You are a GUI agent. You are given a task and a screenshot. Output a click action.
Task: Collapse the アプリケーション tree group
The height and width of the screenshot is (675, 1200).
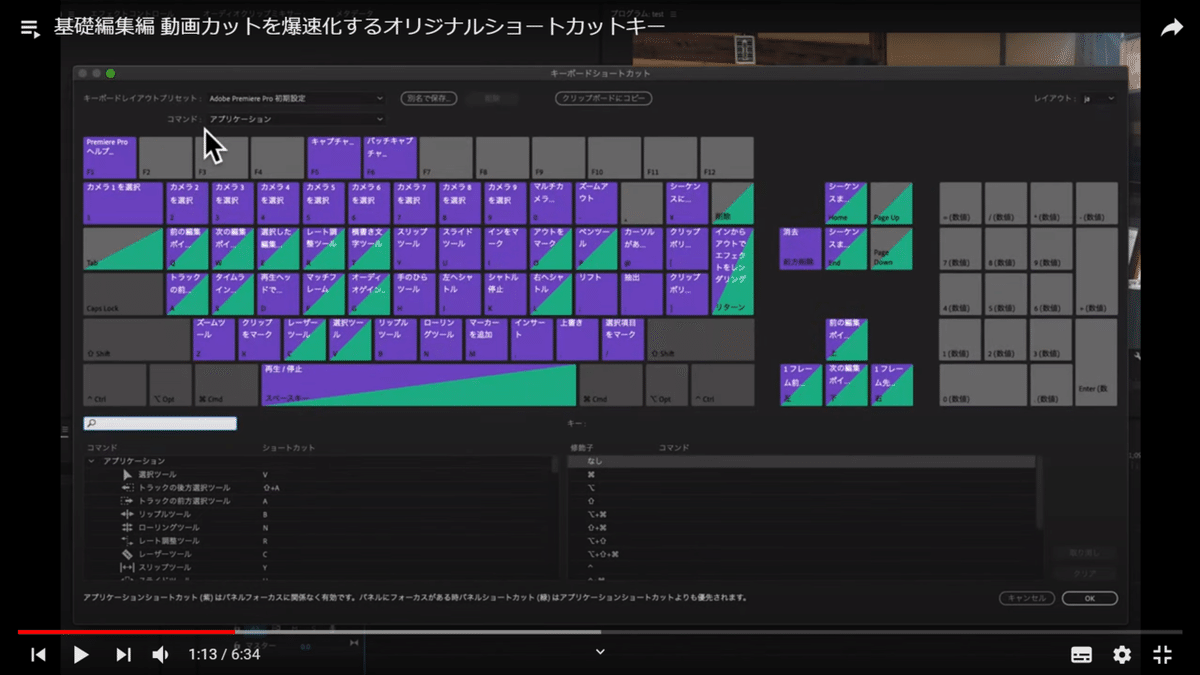(x=92, y=461)
